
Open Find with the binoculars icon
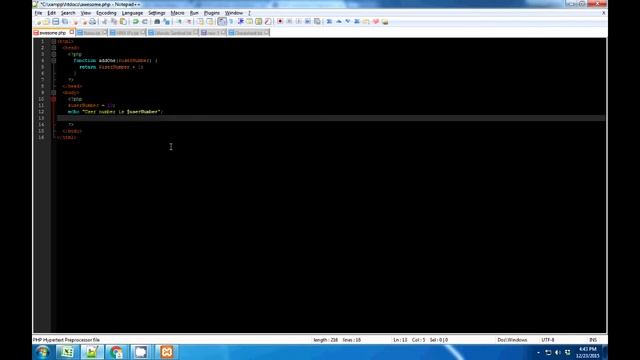coord(157,22)
